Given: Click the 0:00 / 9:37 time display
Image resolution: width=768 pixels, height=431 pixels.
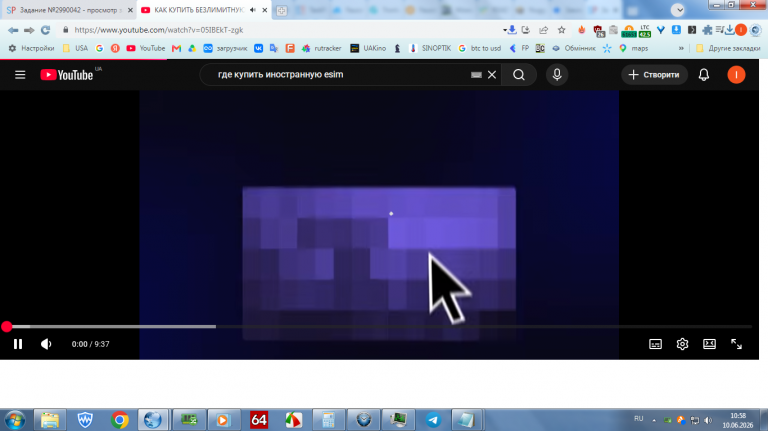Looking at the screenshot, I should [x=91, y=344].
